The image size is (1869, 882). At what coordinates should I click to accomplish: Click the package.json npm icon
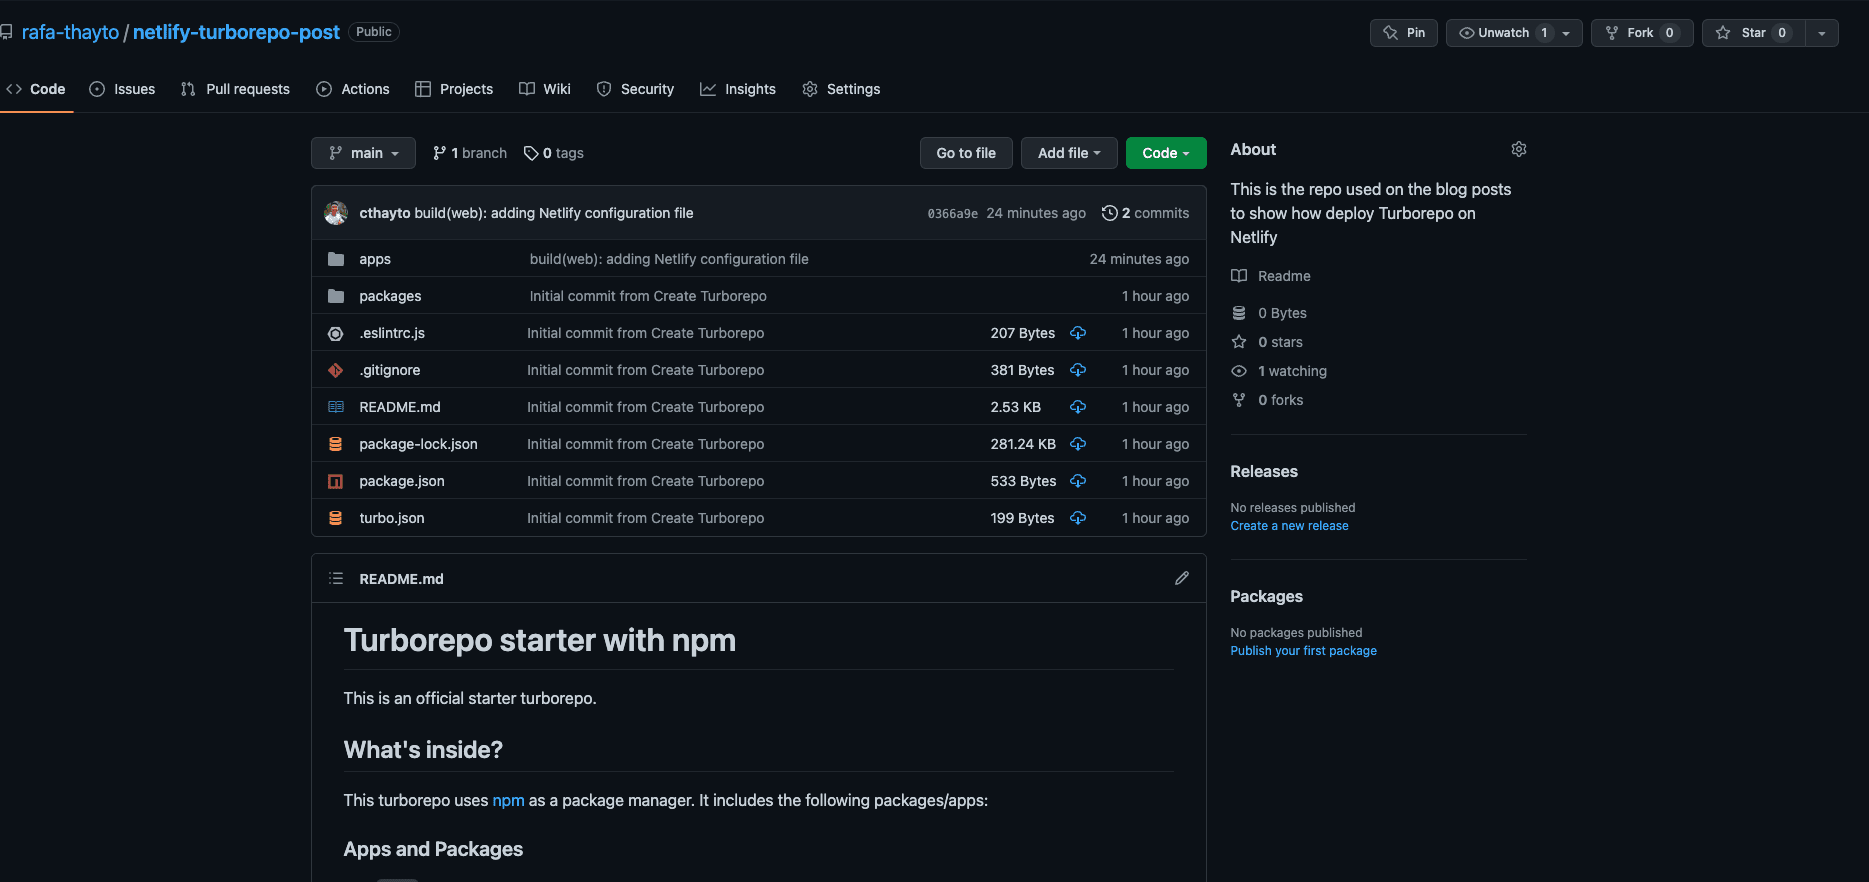[x=336, y=481]
